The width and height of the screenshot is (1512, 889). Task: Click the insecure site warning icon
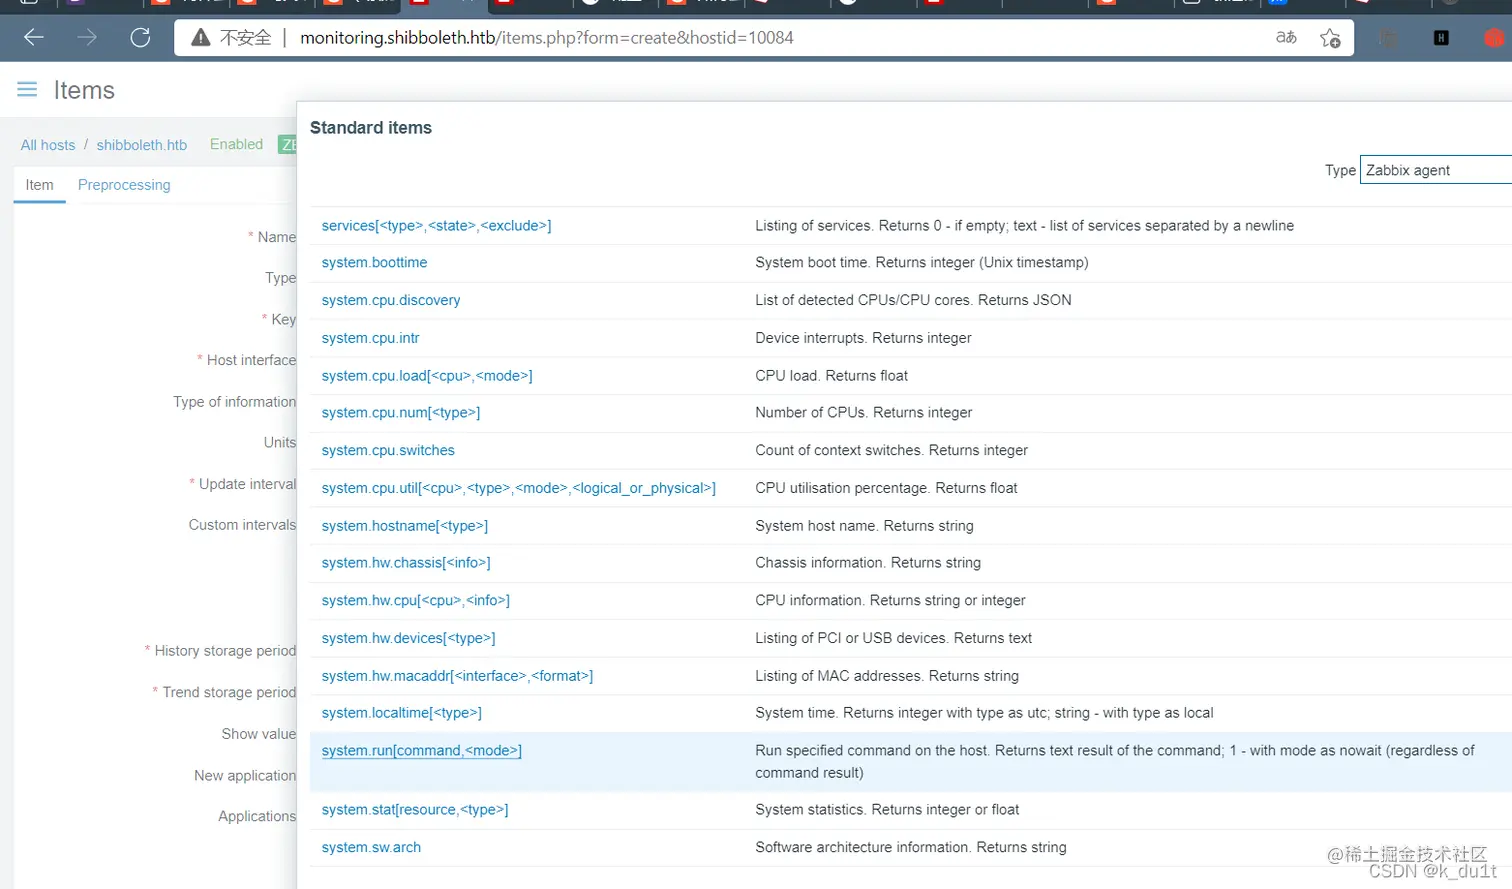point(201,38)
